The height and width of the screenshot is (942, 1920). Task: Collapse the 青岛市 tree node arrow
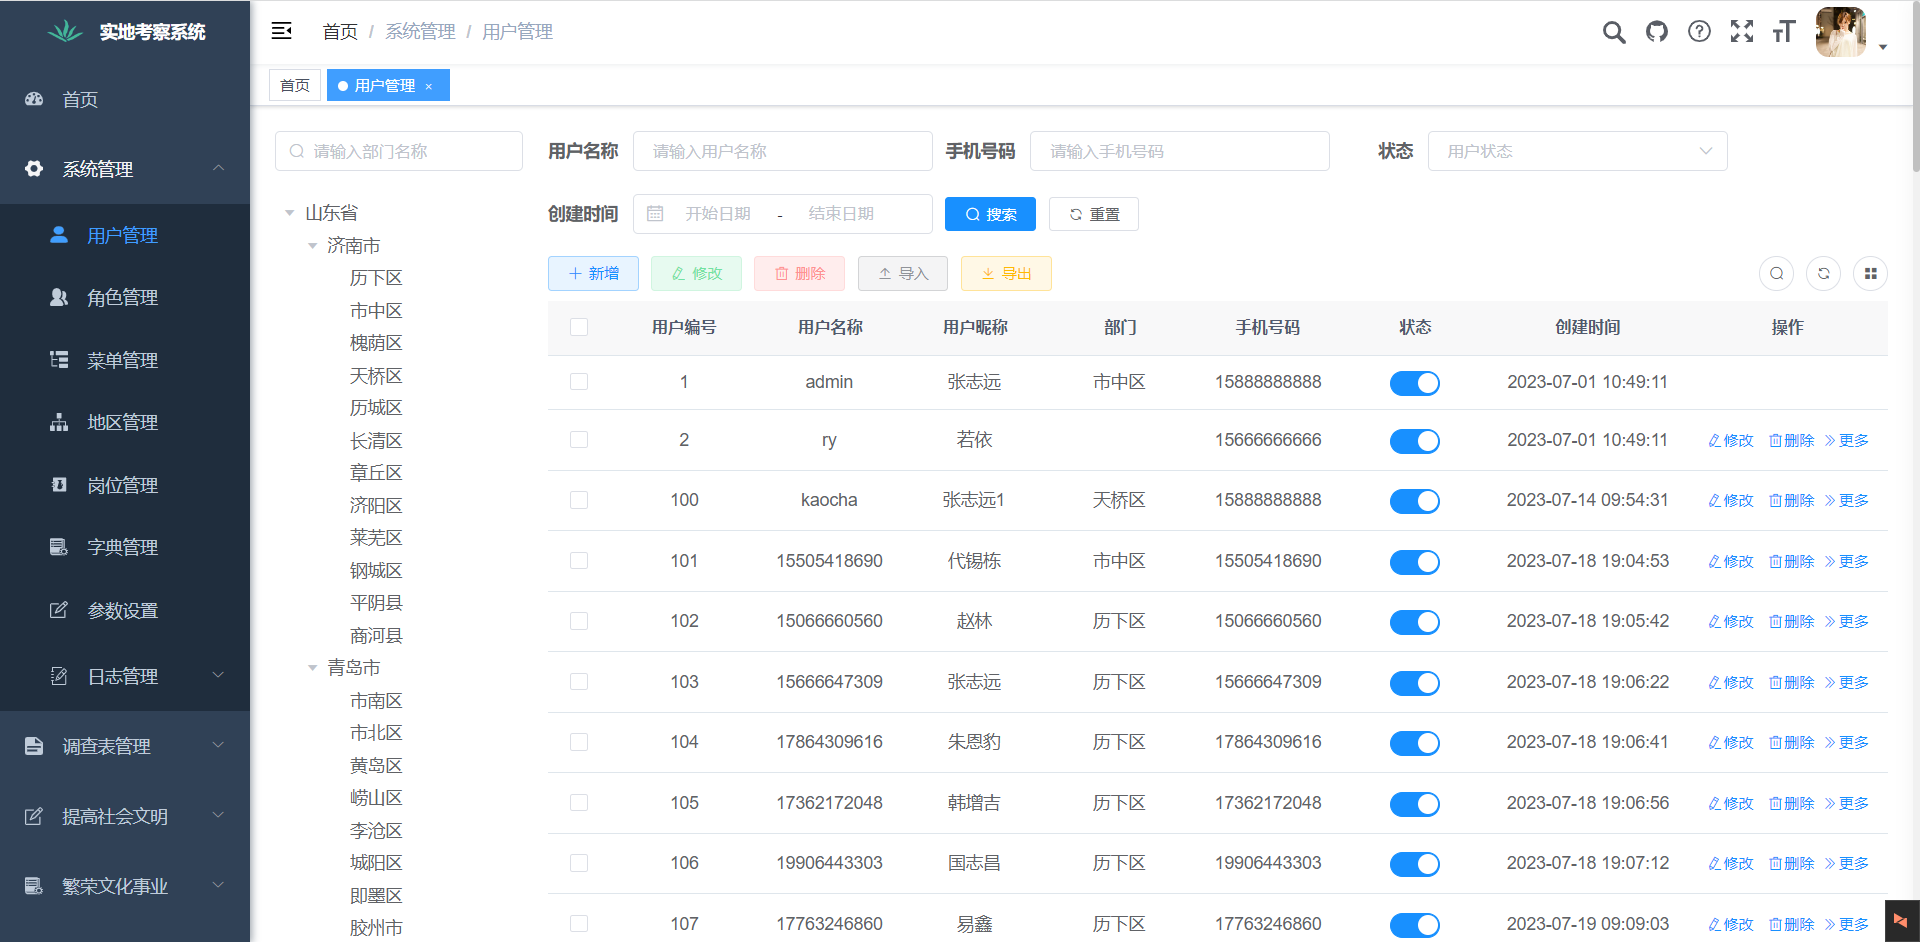pyautogui.click(x=312, y=668)
